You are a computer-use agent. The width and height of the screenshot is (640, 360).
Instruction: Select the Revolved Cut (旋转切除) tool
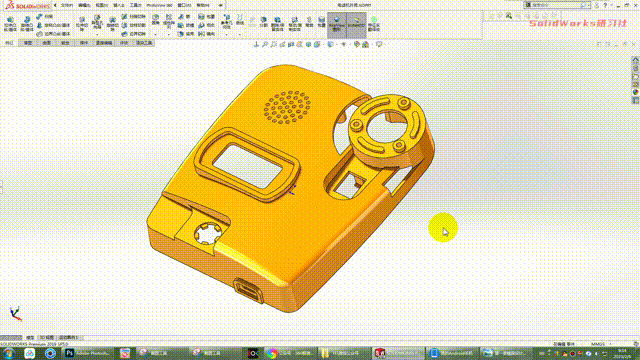(112, 24)
